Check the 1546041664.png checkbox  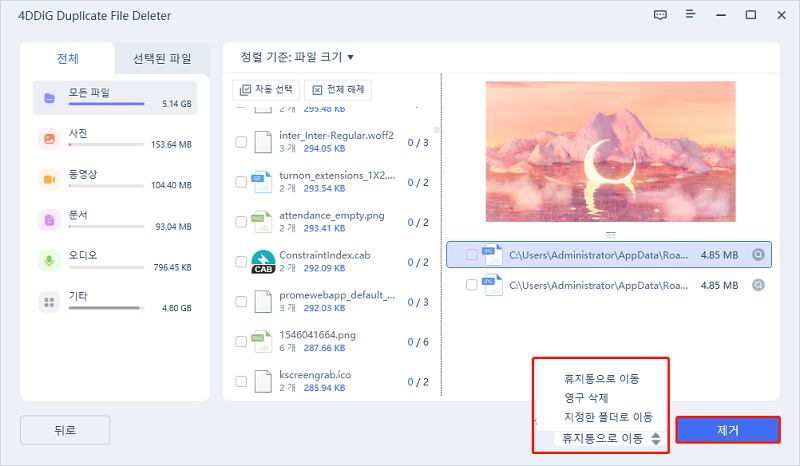point(241,341)
